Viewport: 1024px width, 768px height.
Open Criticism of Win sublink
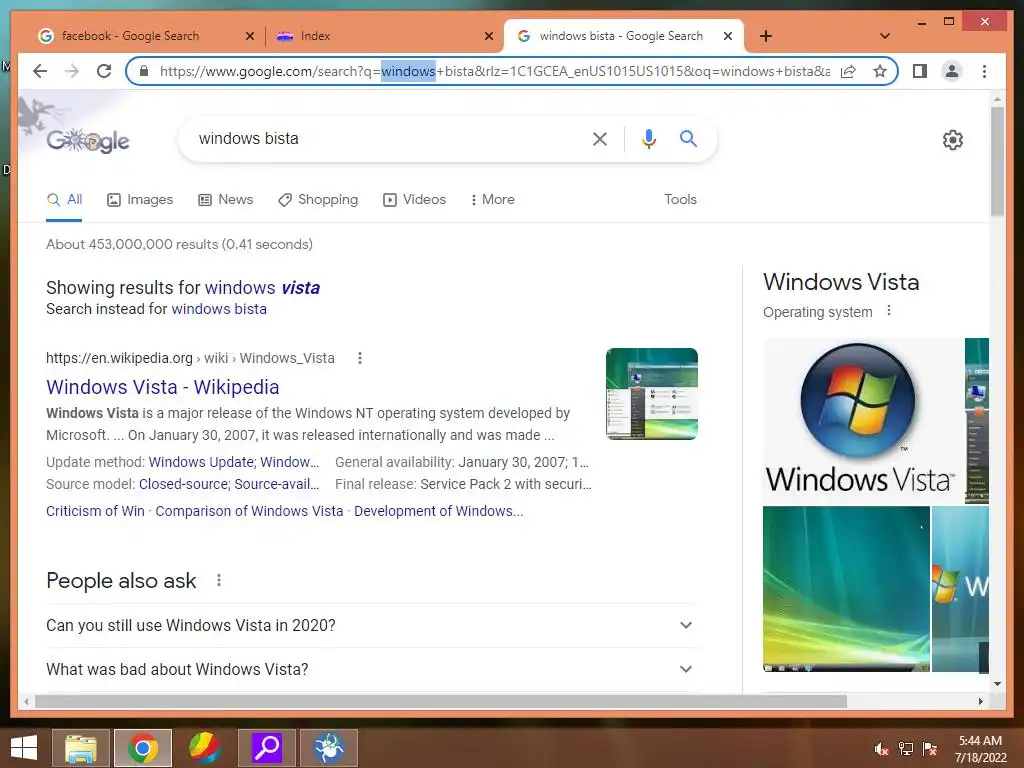(95, 511)
